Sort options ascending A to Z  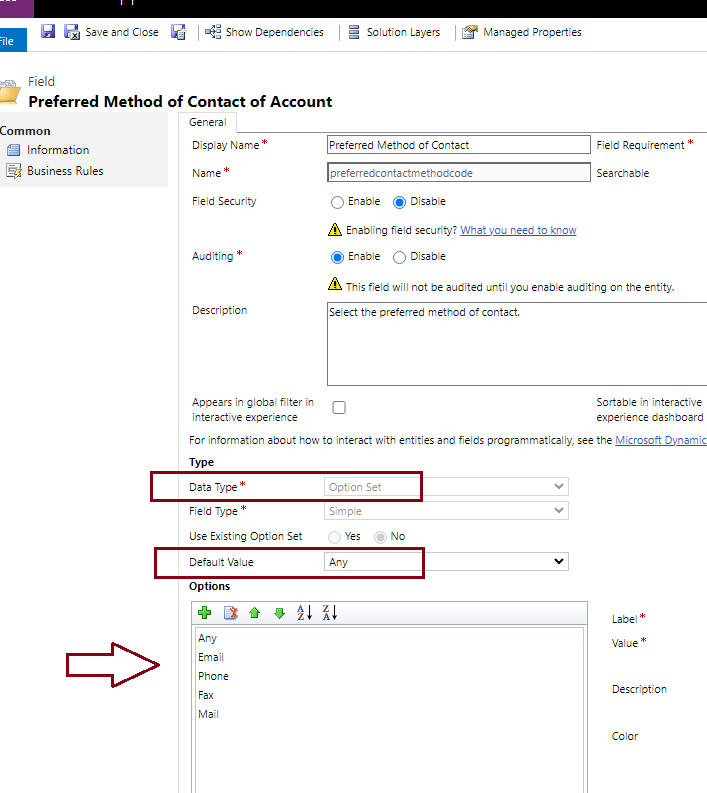[304, 612]
